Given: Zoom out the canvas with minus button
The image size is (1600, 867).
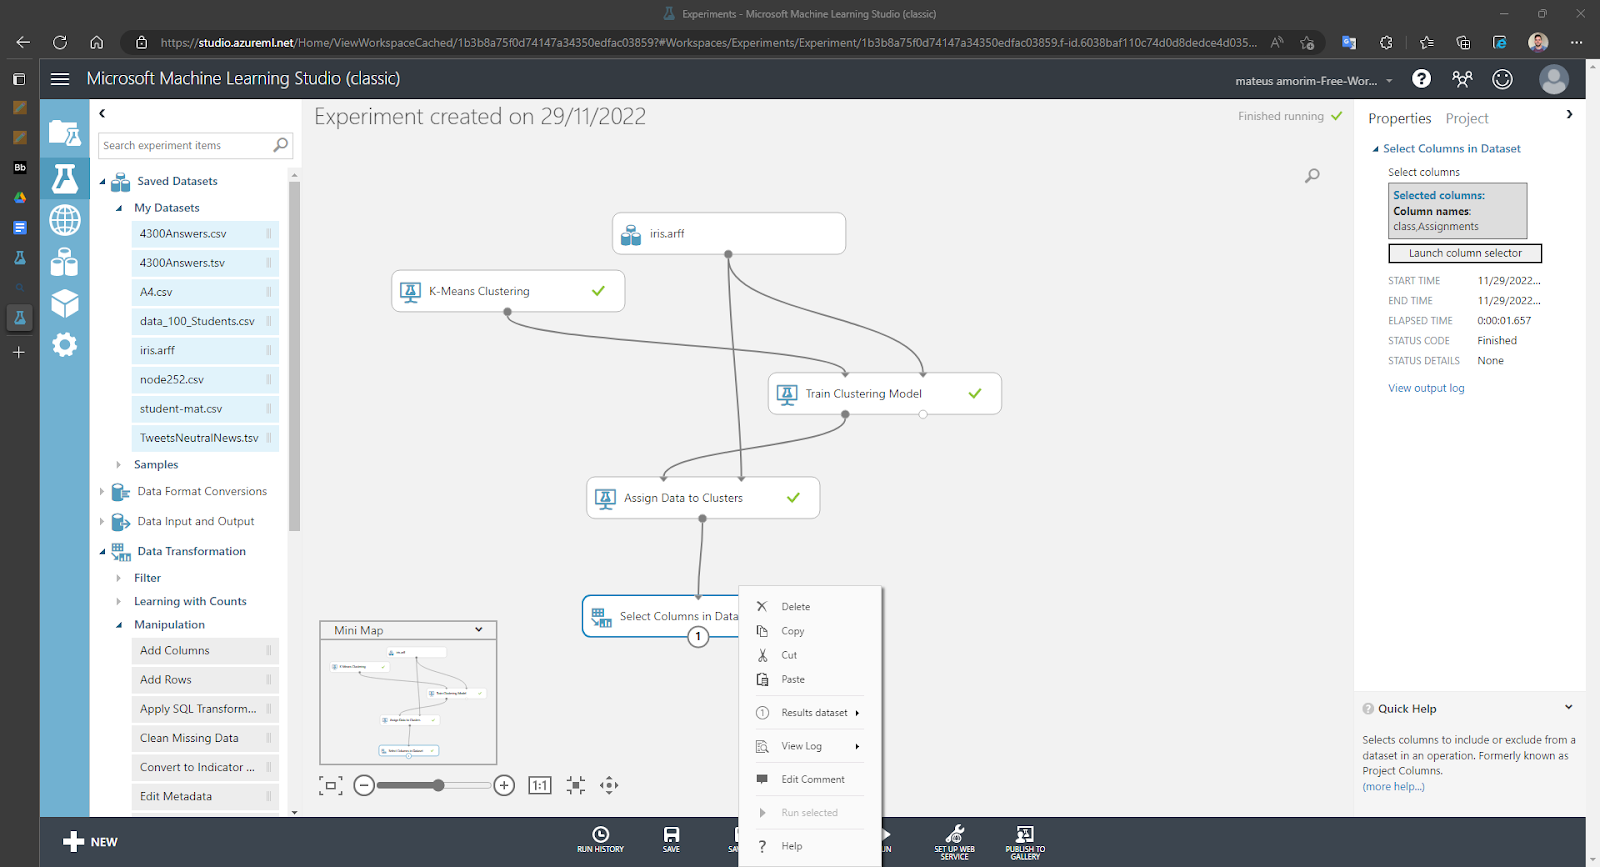Looking at the screenshot, I should click(365, 786).
